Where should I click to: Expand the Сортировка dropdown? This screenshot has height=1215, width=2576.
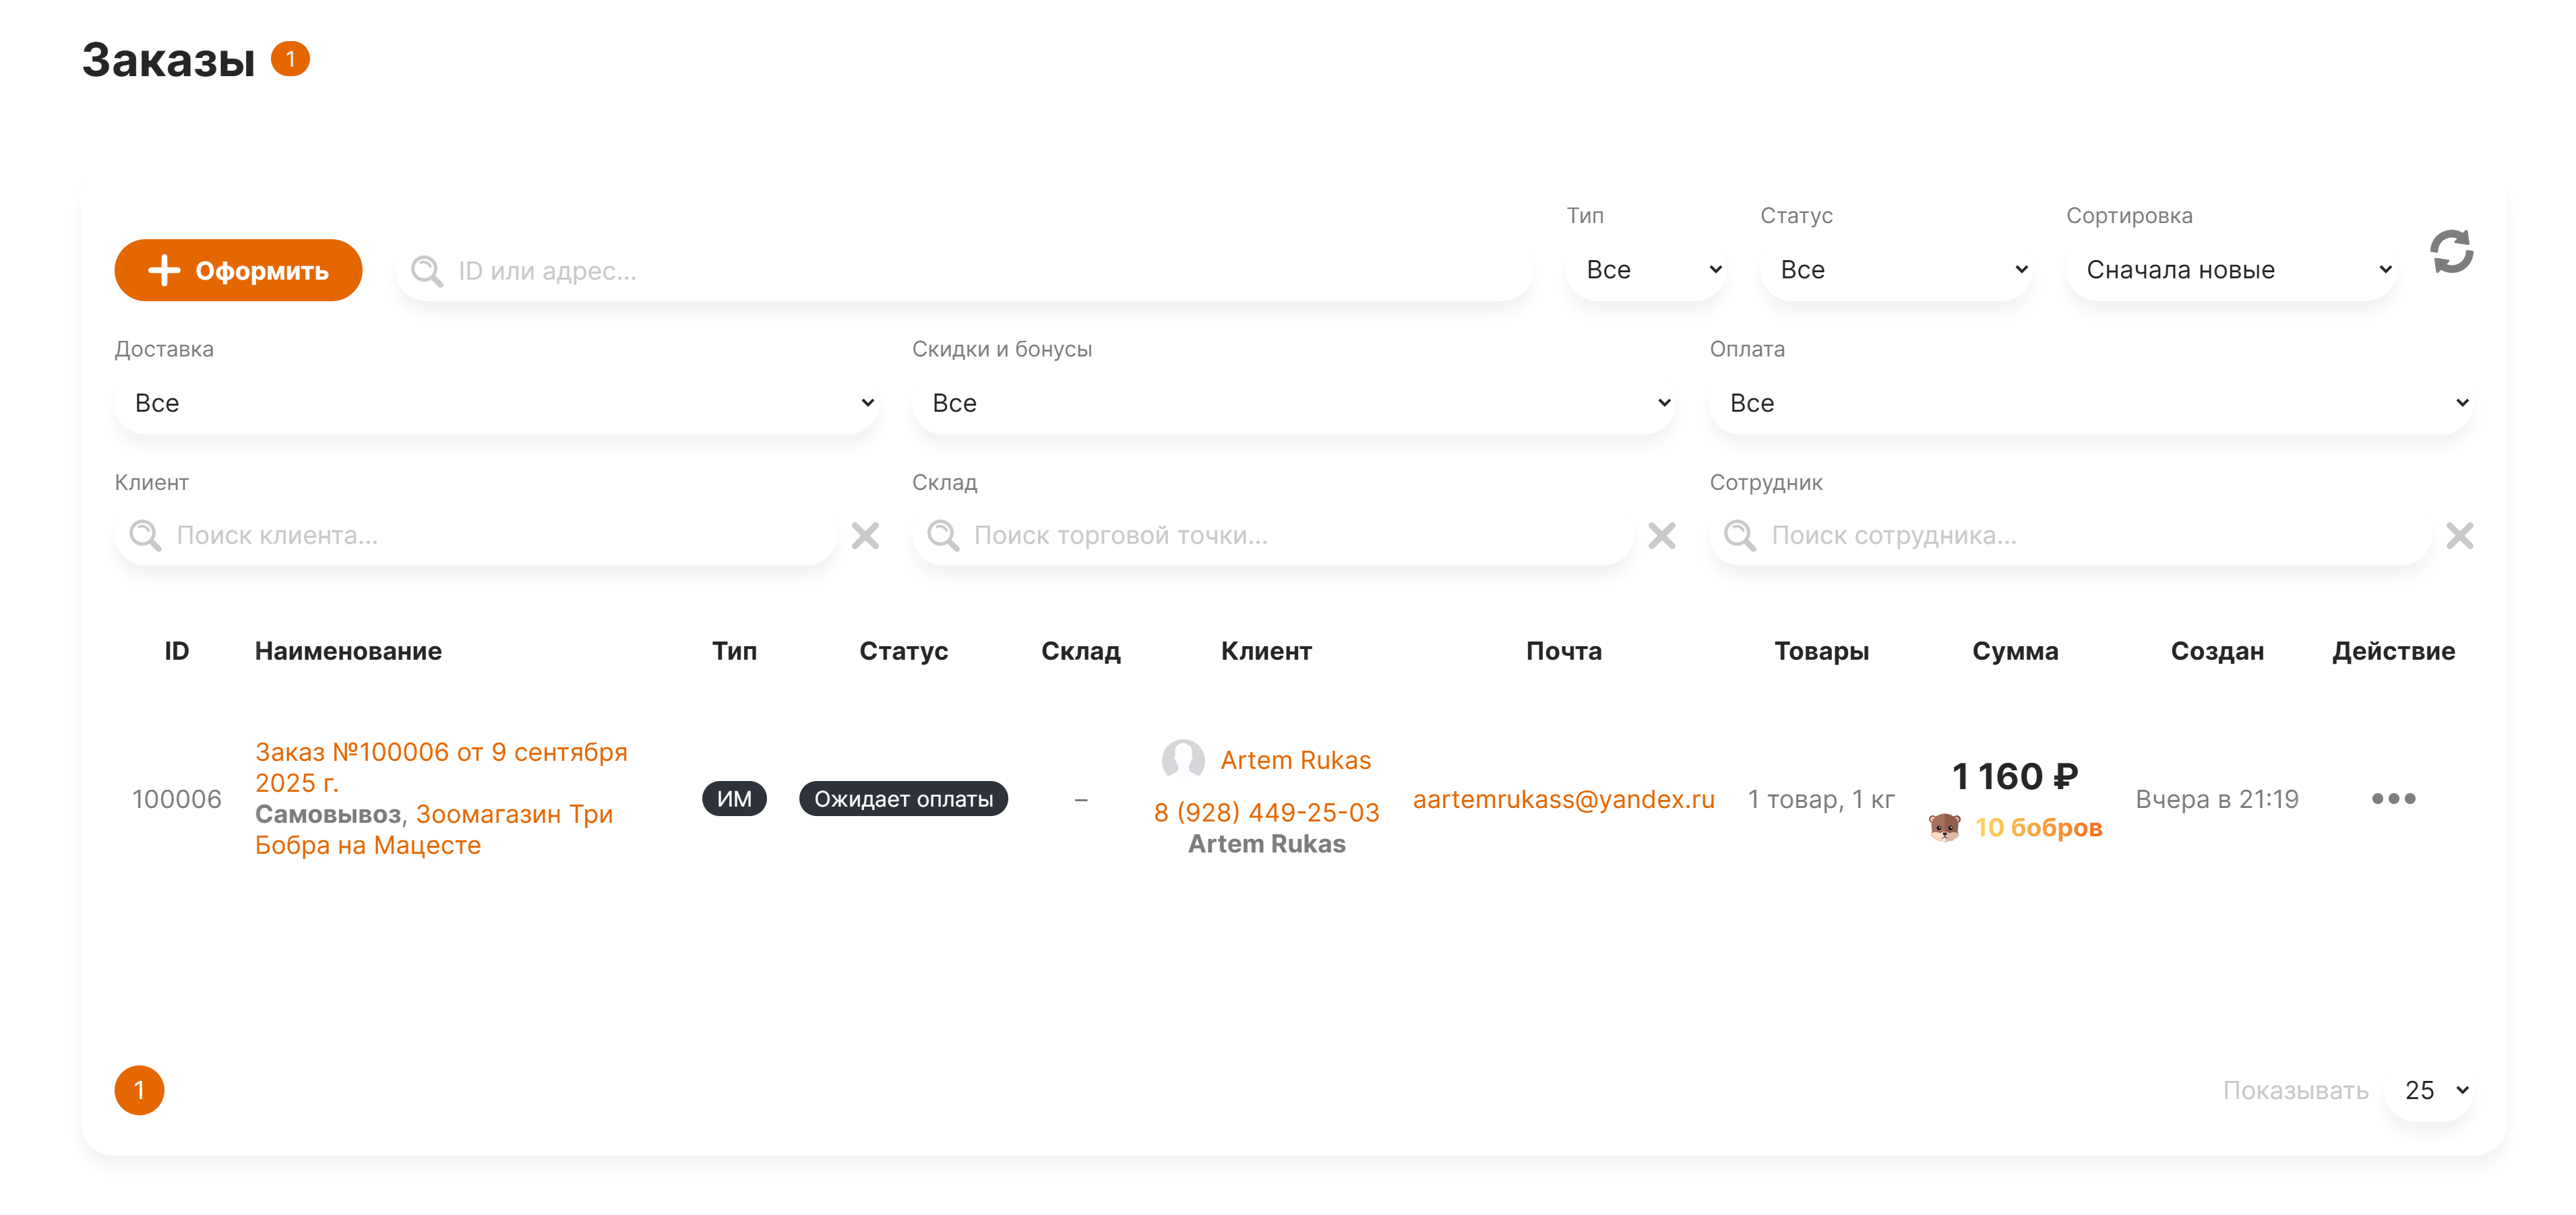pyautogui.click(x=2231, y=270)
